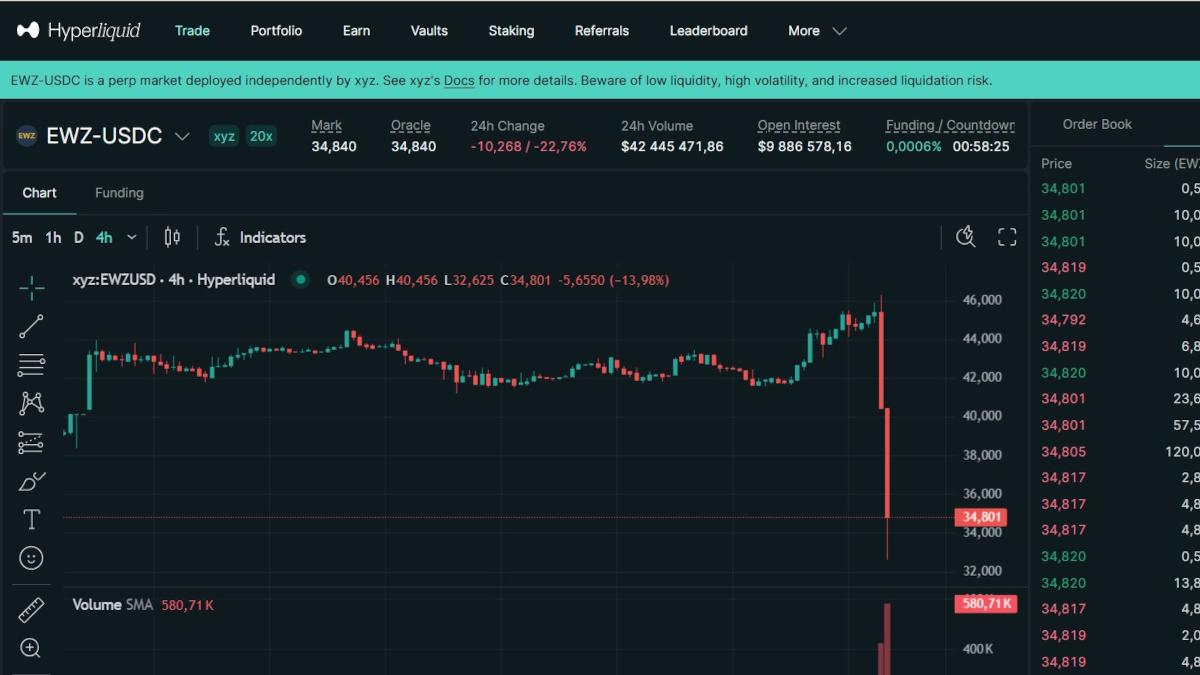1200x675 pixels.
Task: Click the Oracle price label
Action: (x=410, y=126)
